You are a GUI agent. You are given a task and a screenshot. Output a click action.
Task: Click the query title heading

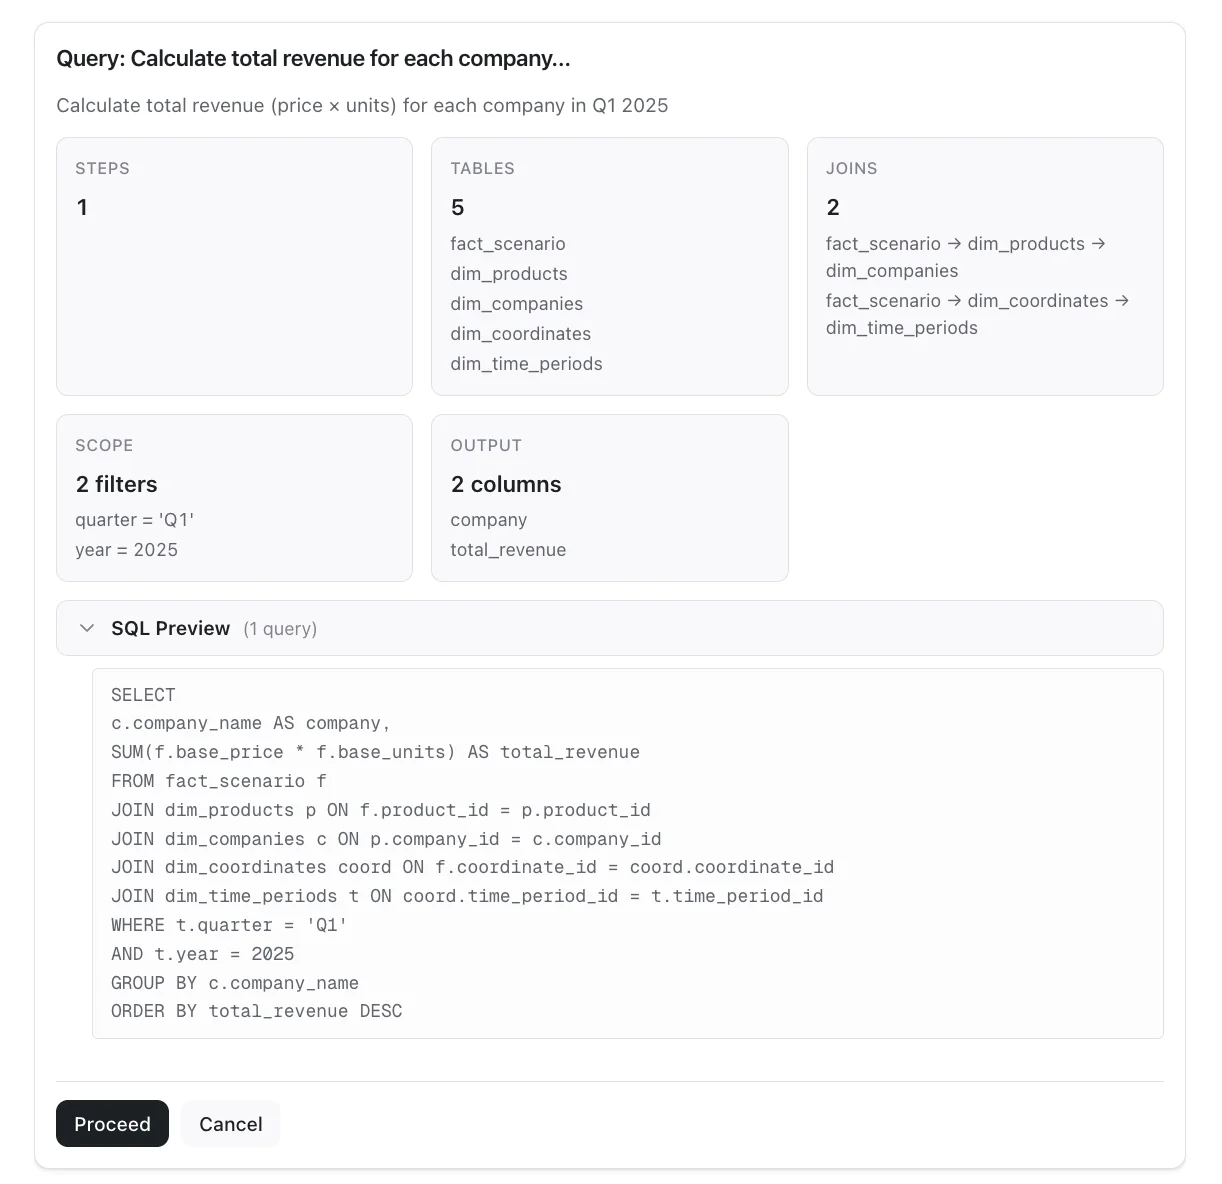tap(313, 58)
